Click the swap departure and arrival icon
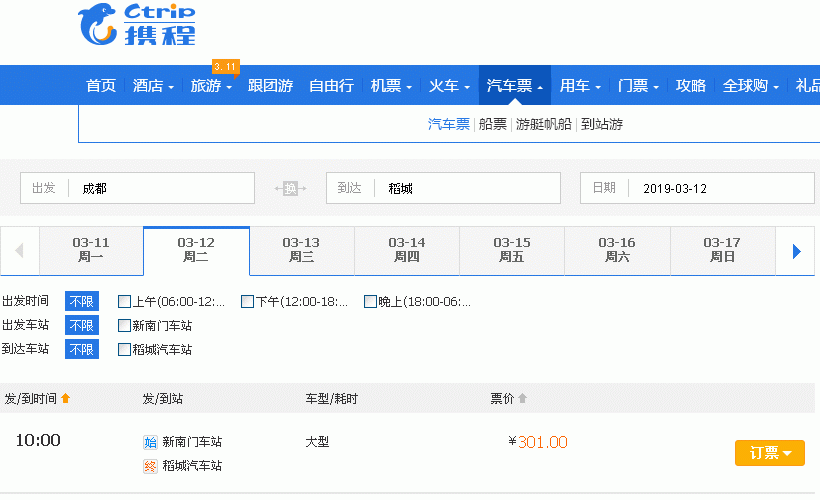The width and height of the screenshot is (820, 500). [290, 188]
